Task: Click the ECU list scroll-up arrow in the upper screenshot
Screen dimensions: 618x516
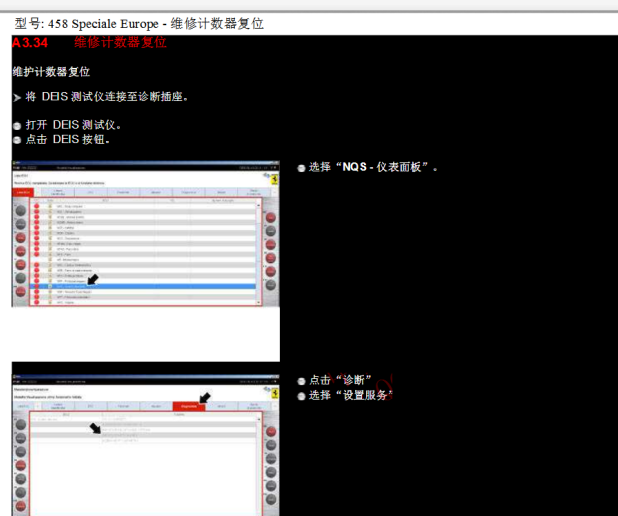Action: (x=259, y=205)
